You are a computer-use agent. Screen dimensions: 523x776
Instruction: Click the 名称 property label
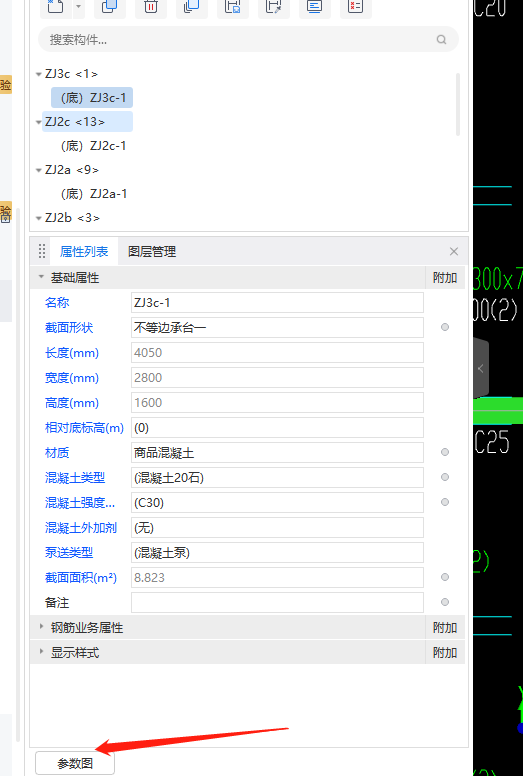coord(57,302)
